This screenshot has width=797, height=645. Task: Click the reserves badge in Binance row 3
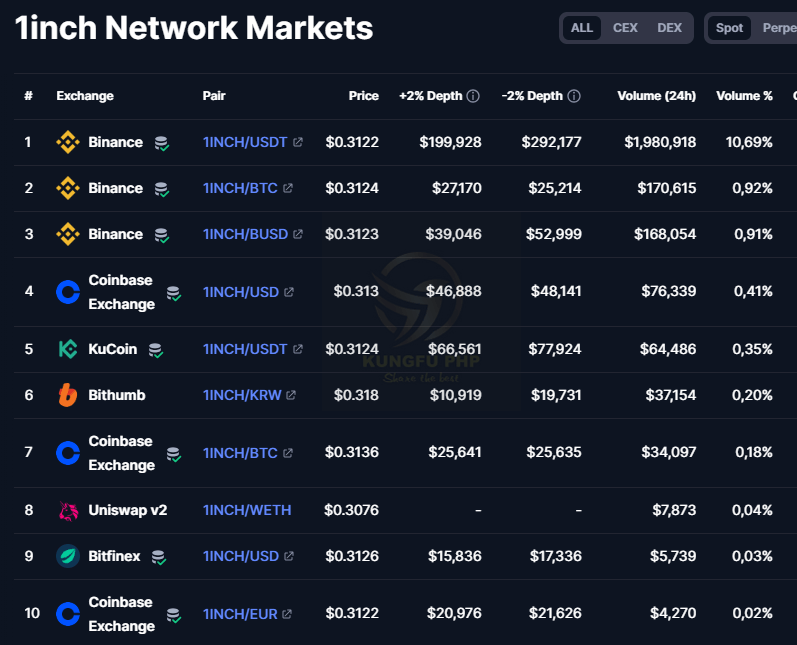(162, 235)
